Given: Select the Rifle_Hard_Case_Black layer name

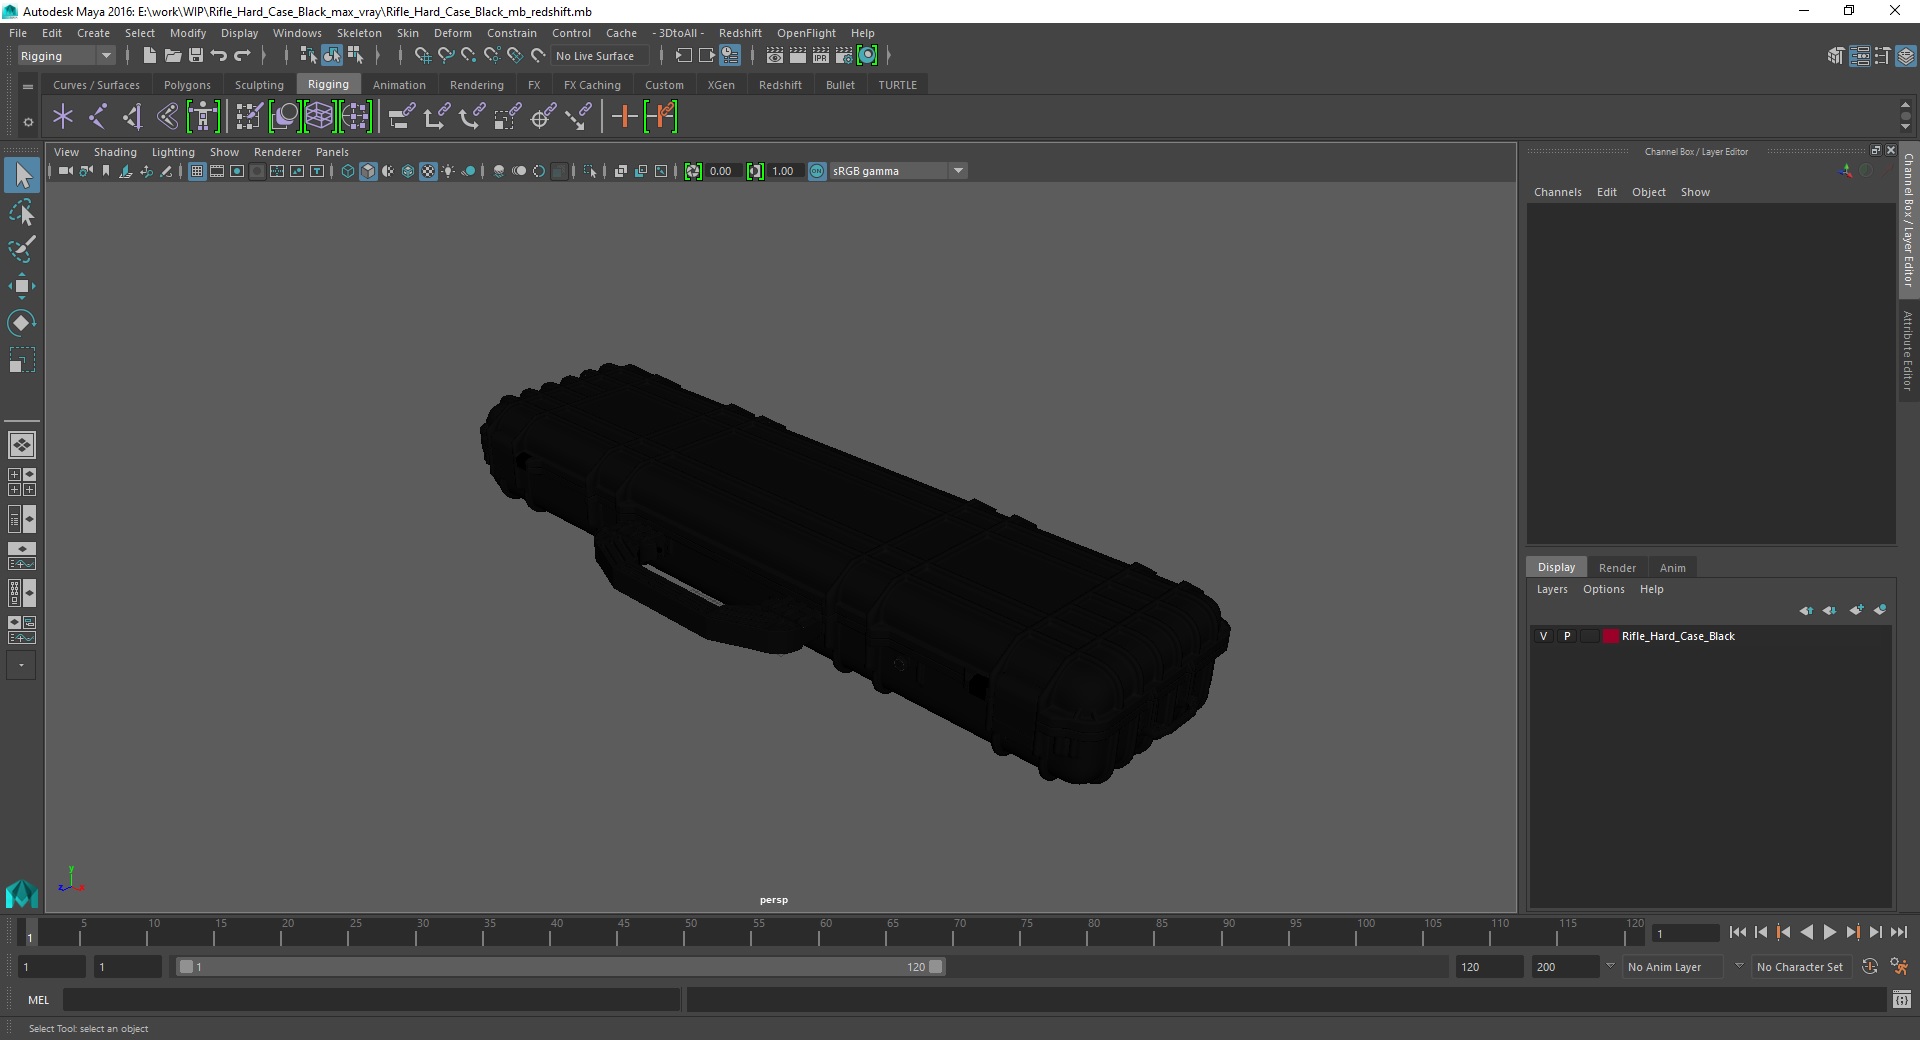Looking at the screenshot, I should point(1678,636).
